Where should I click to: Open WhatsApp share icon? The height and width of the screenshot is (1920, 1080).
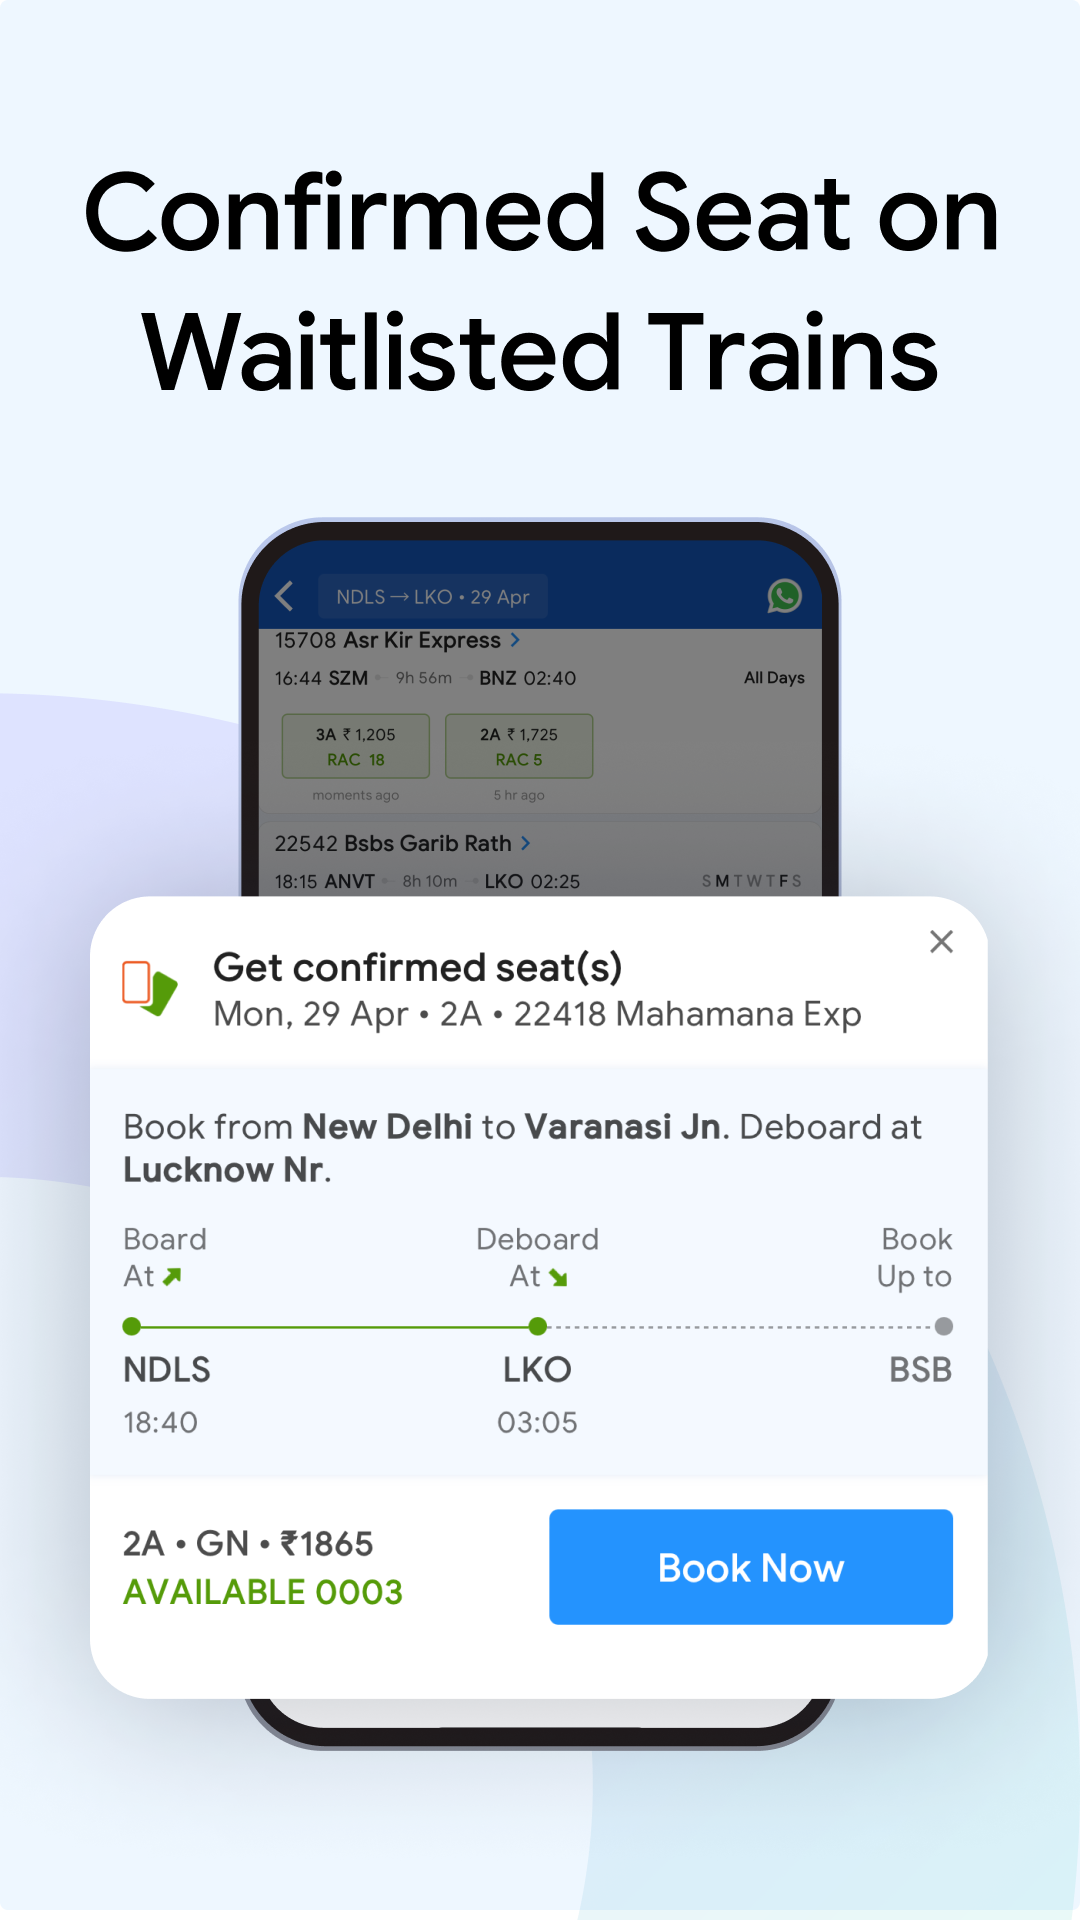(x=784, y=596)
